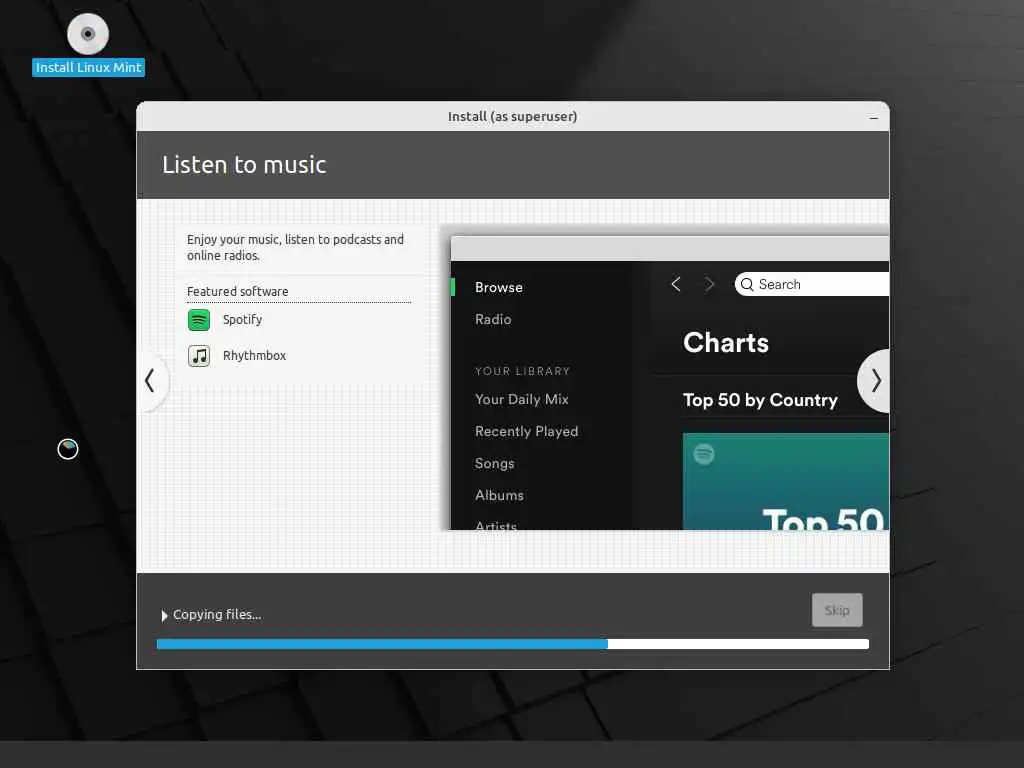Click the Top 50 playlist cover thumbnail
The image size is (1024, 768).
pyautogui.click(x=786, y=481)
